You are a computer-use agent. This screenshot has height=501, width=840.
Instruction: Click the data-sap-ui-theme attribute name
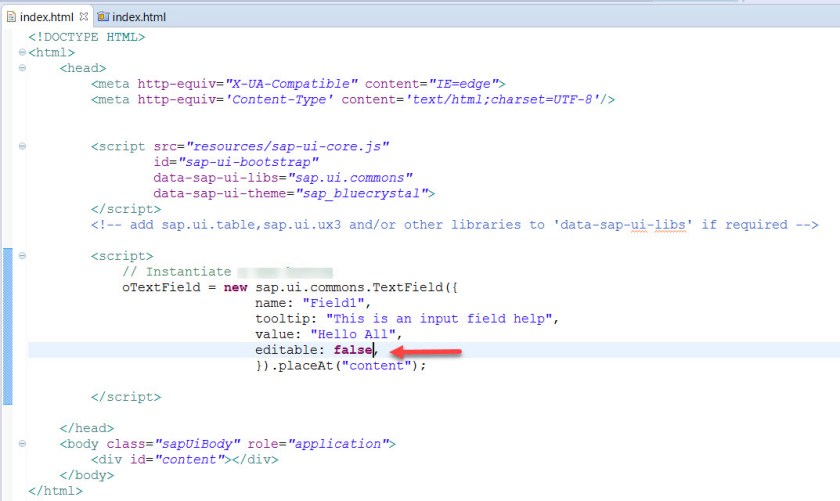[220, 193]
